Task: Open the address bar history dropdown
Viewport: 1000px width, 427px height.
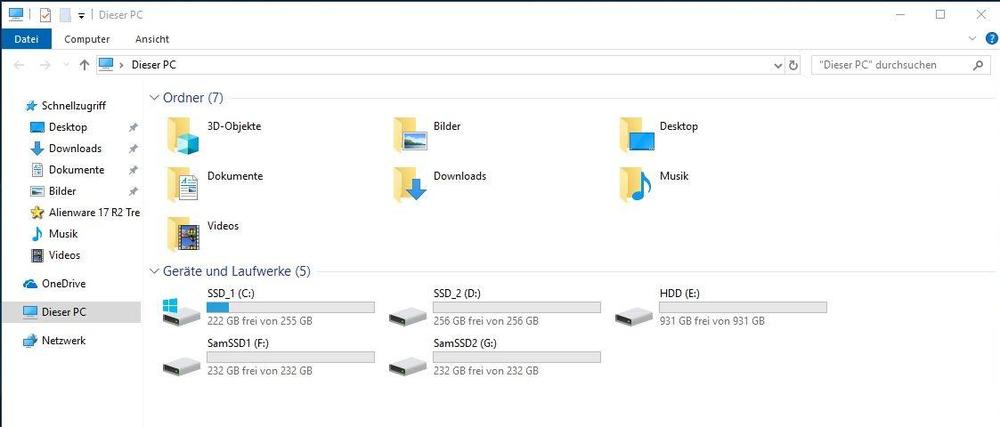Action: 778,65
